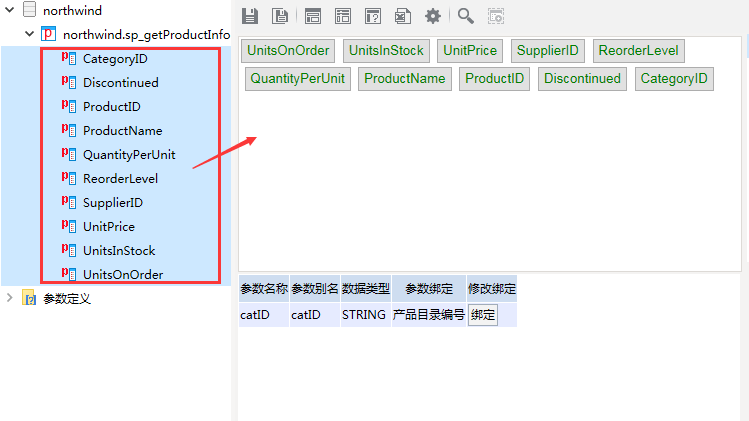The image size is (749, 421).
Task: Click the field icon next to CategoryID
Action: click(x=69, y=58)
